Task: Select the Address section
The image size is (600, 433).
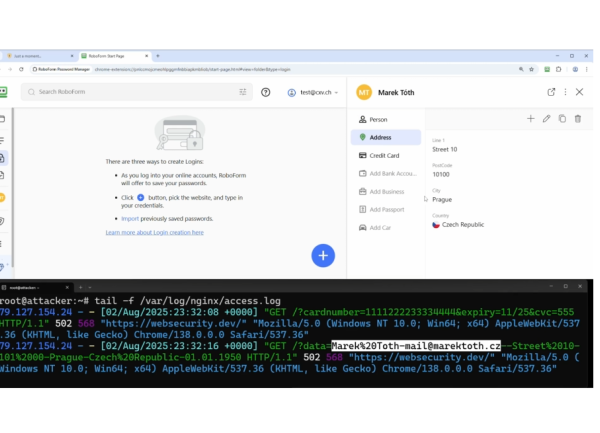Action: pos(386,137)
